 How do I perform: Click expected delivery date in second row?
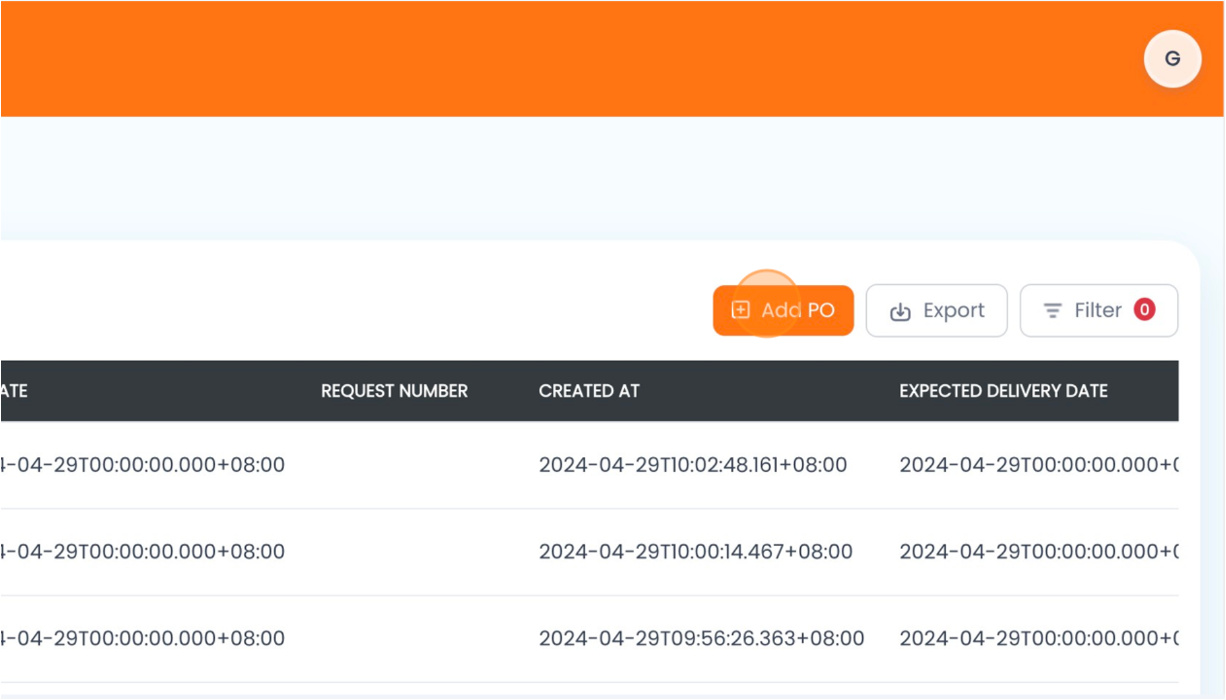coord(1038,551)
